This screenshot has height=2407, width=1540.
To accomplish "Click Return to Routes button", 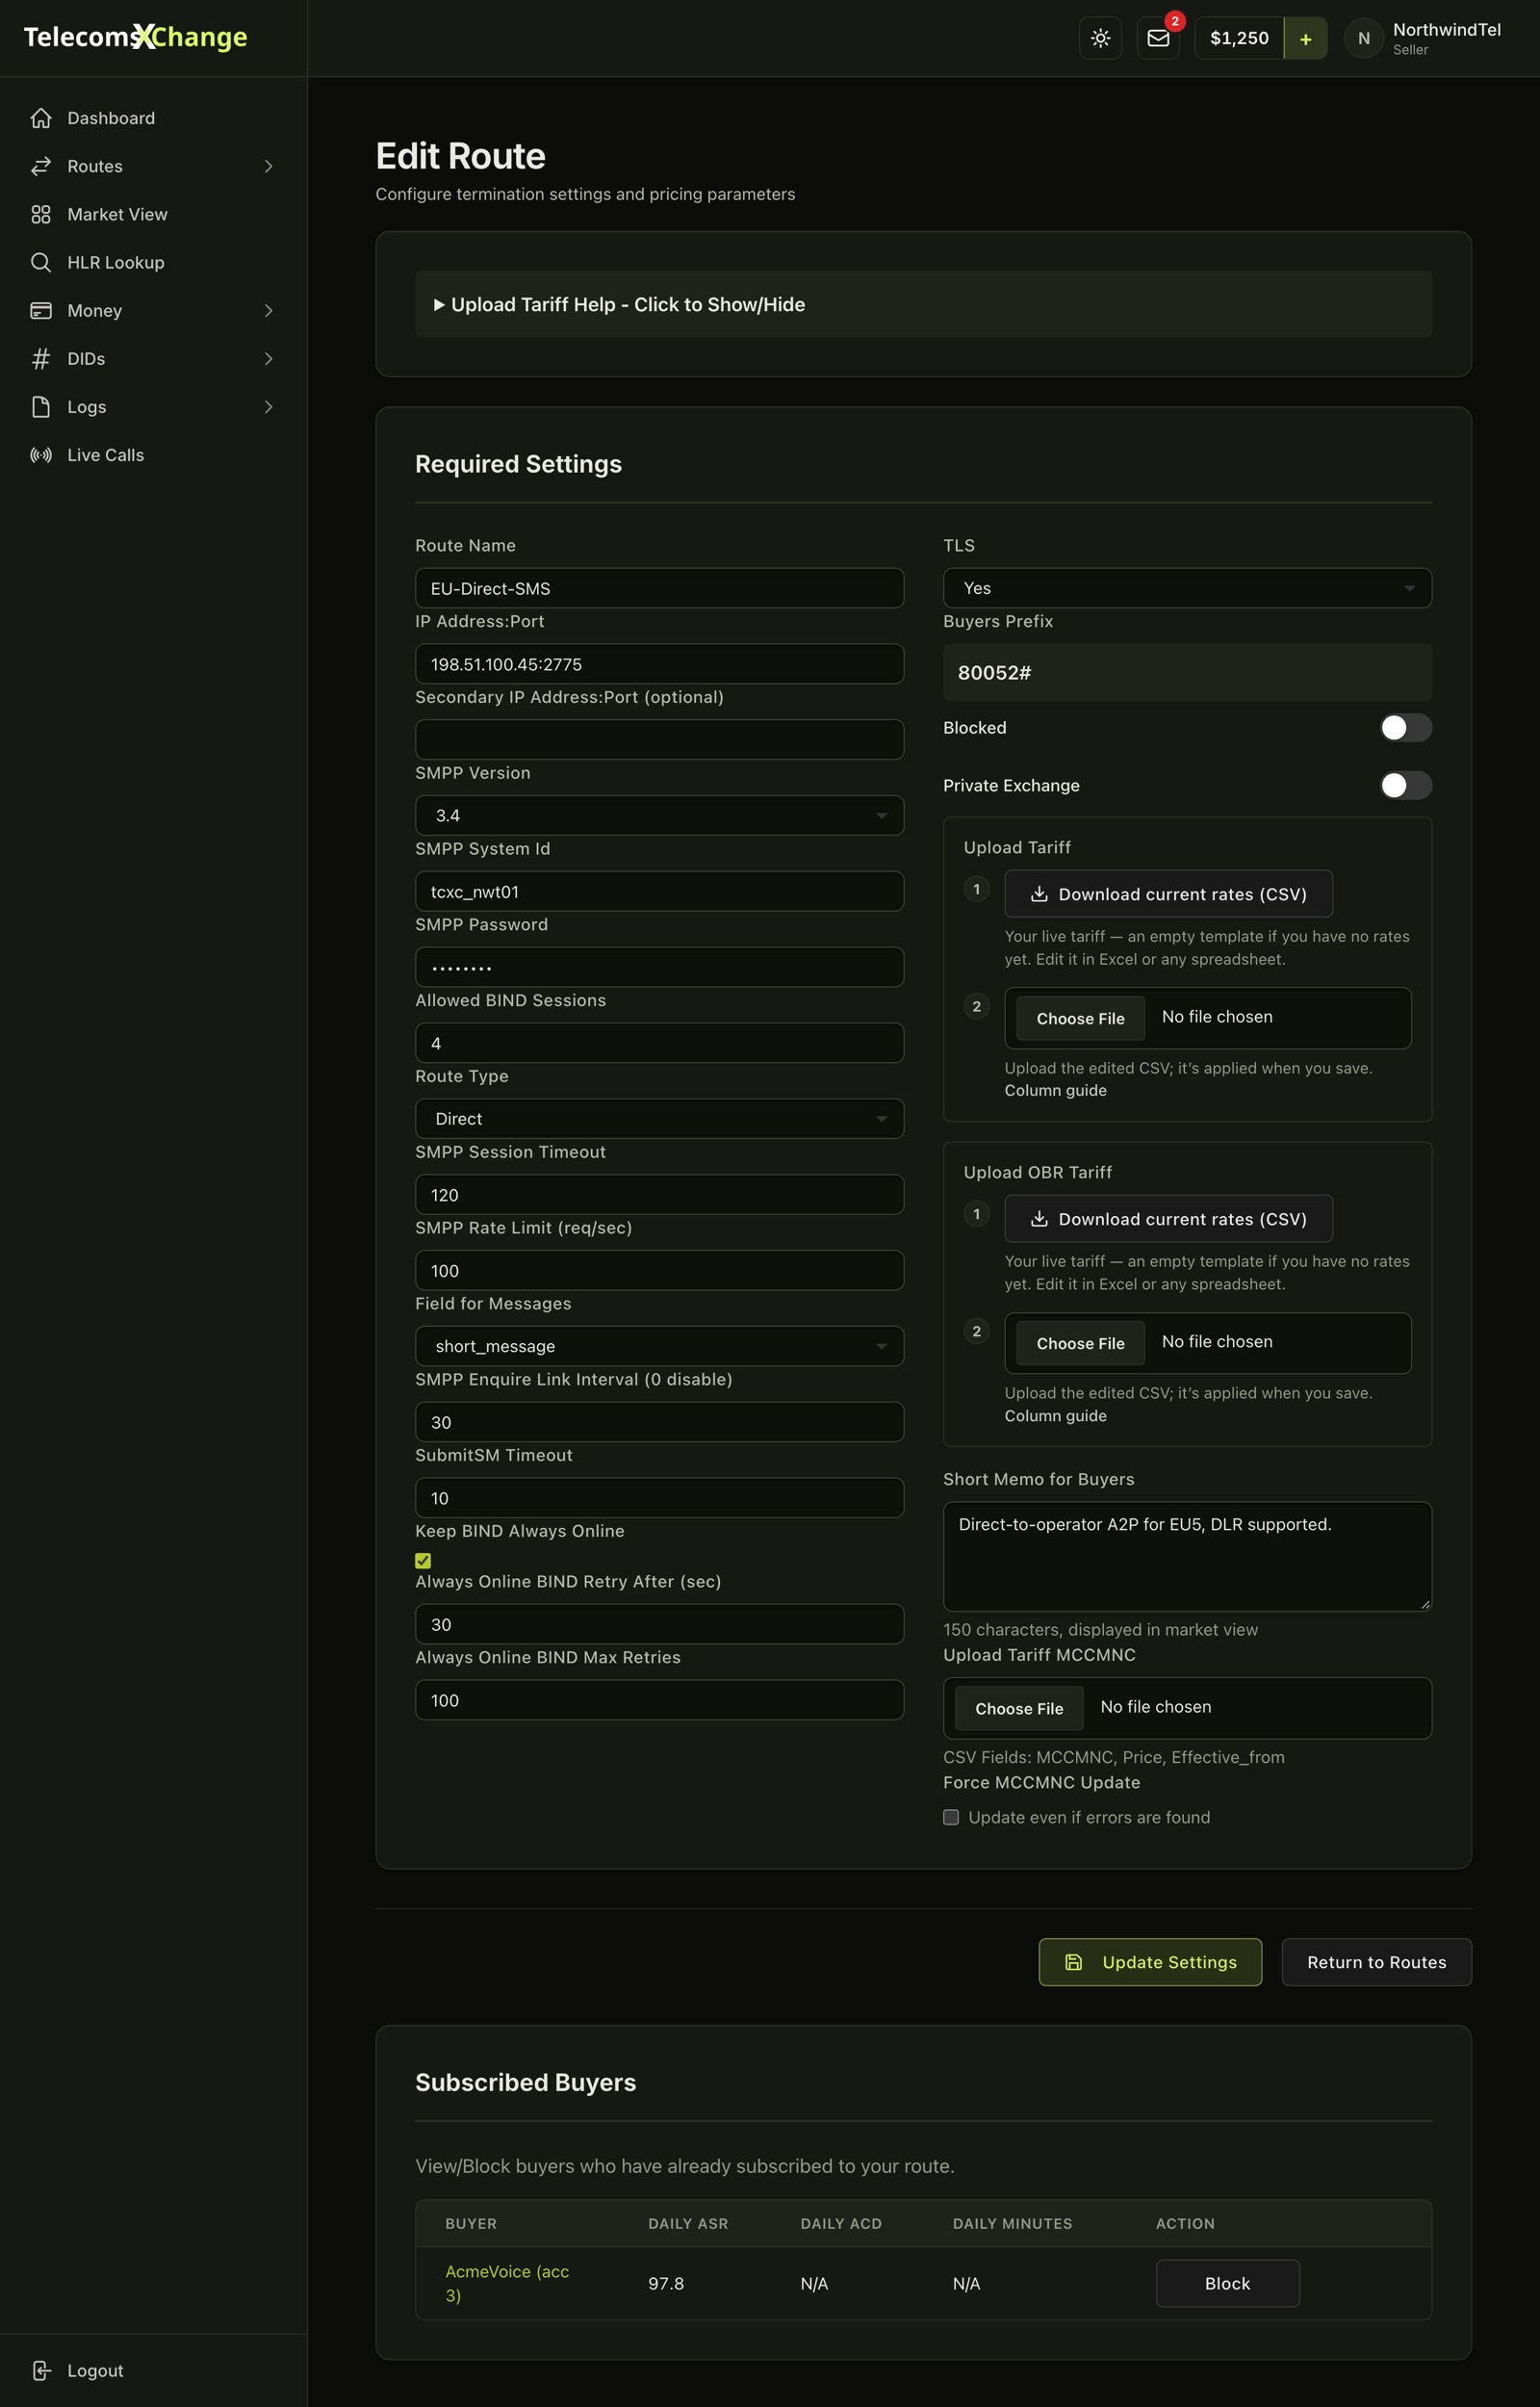I will pyautogui.click(x=1376, y=1962).
